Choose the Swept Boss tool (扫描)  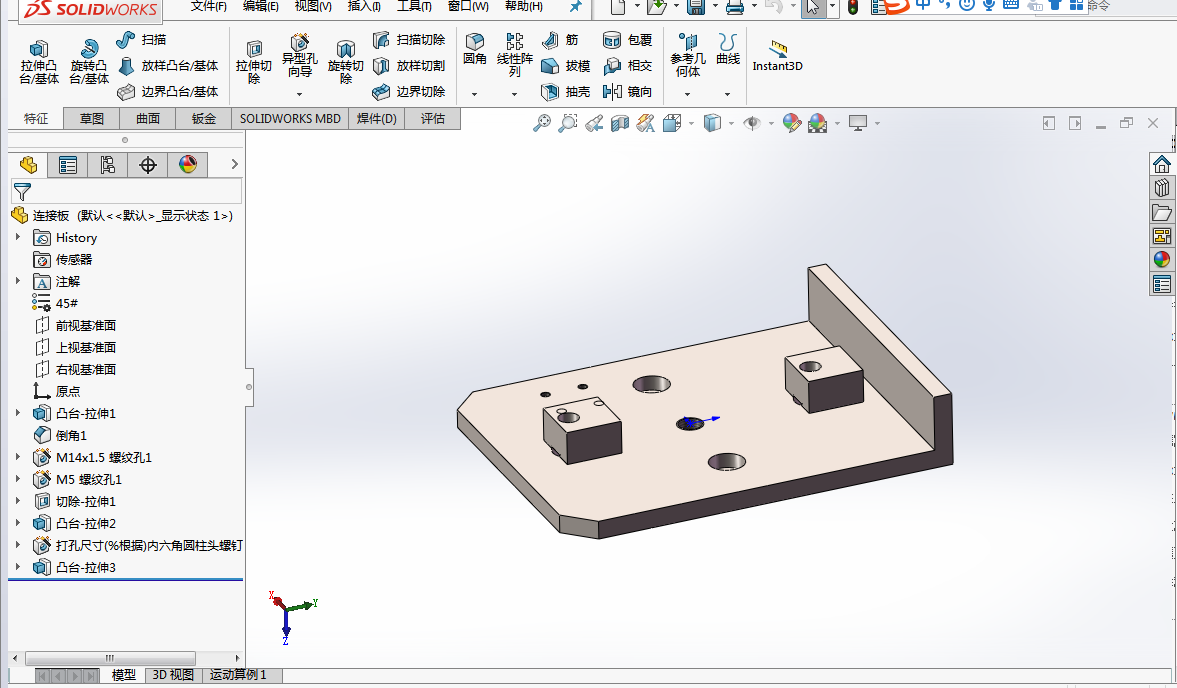coord(141,40)
